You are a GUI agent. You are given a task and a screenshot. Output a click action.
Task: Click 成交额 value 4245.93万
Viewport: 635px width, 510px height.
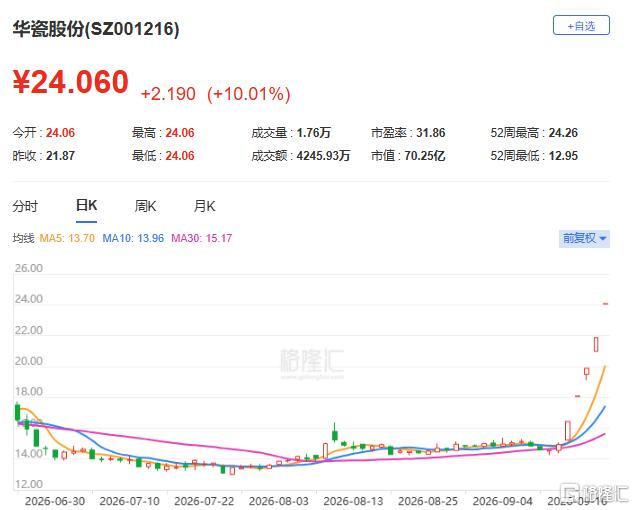coord(323,156)
